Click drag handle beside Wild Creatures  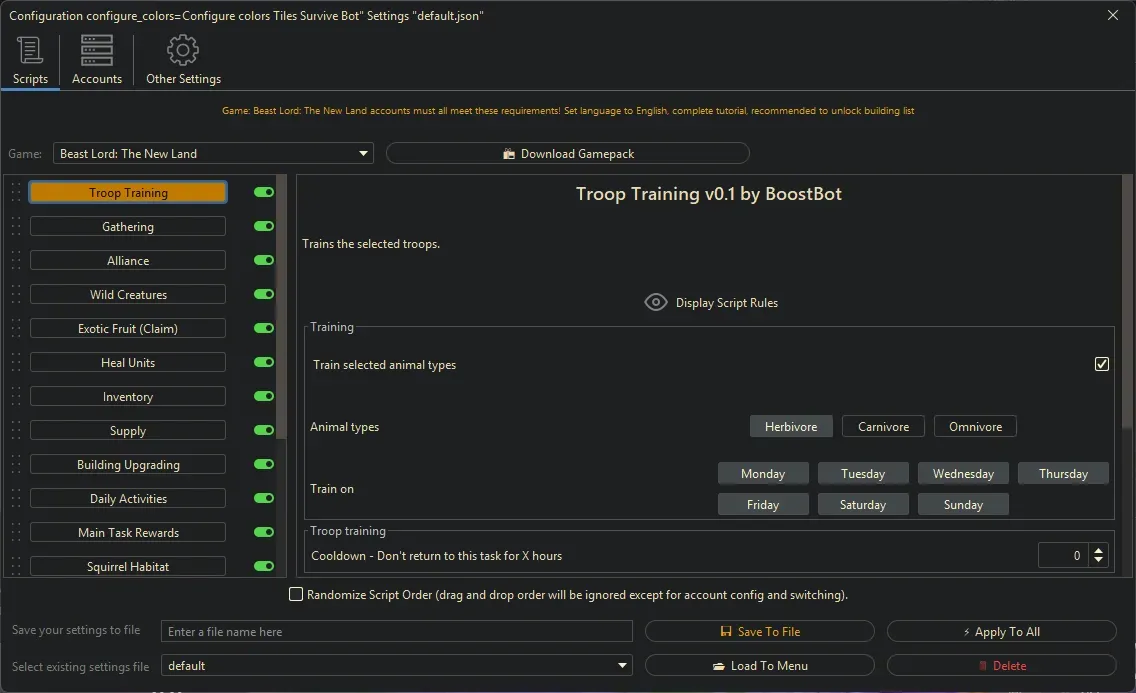click(16, 295)
